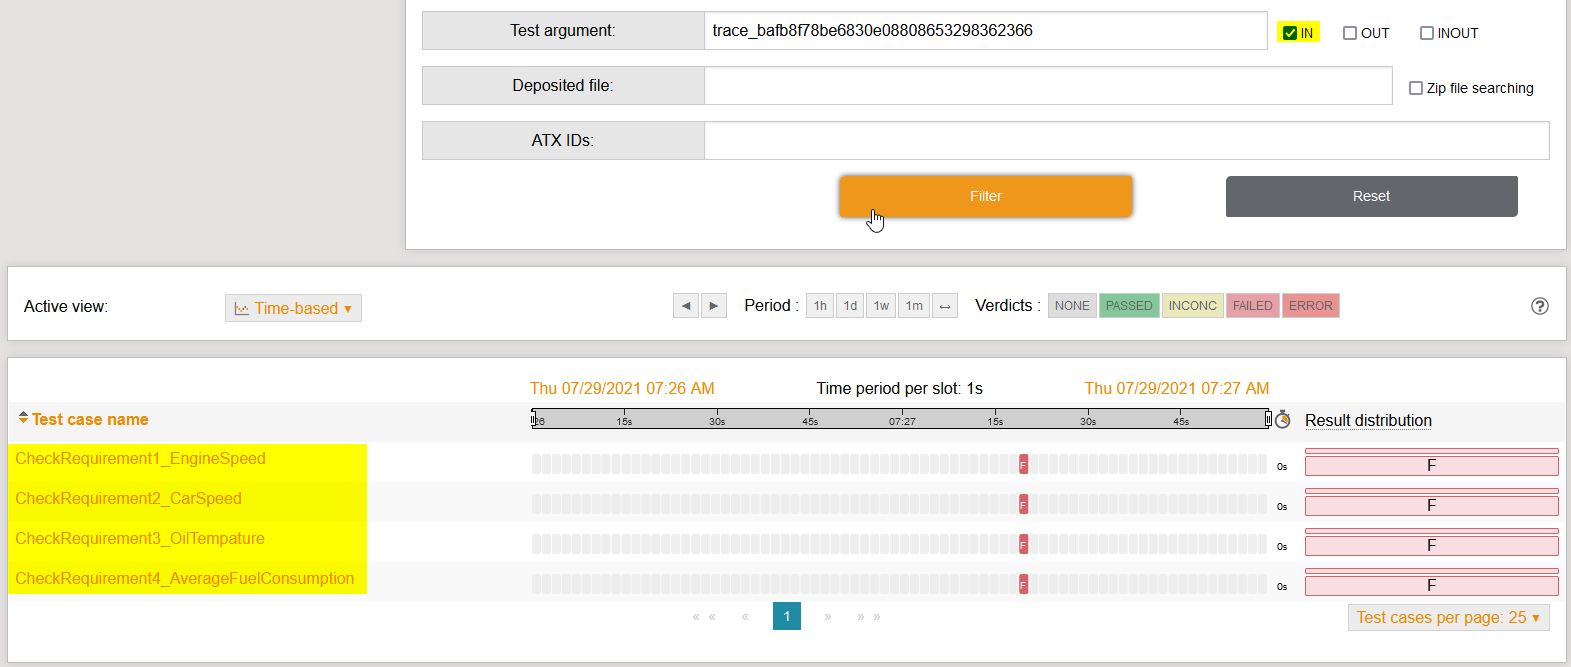Screen dimensions: 1571x667
Task: Click result distribution bar for CheckRequirement2_CarSpeed
Action: pyautogui.click(x=1431, y=505)
